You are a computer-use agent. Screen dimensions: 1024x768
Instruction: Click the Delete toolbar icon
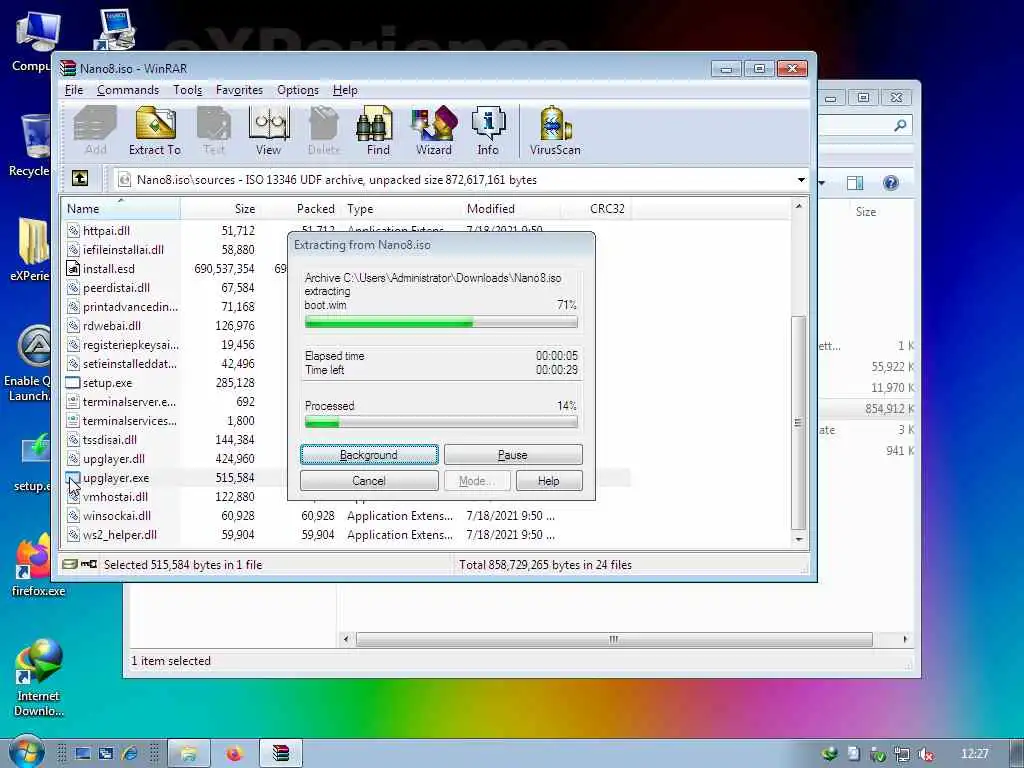pyautogui.click(x=324, y=131)
